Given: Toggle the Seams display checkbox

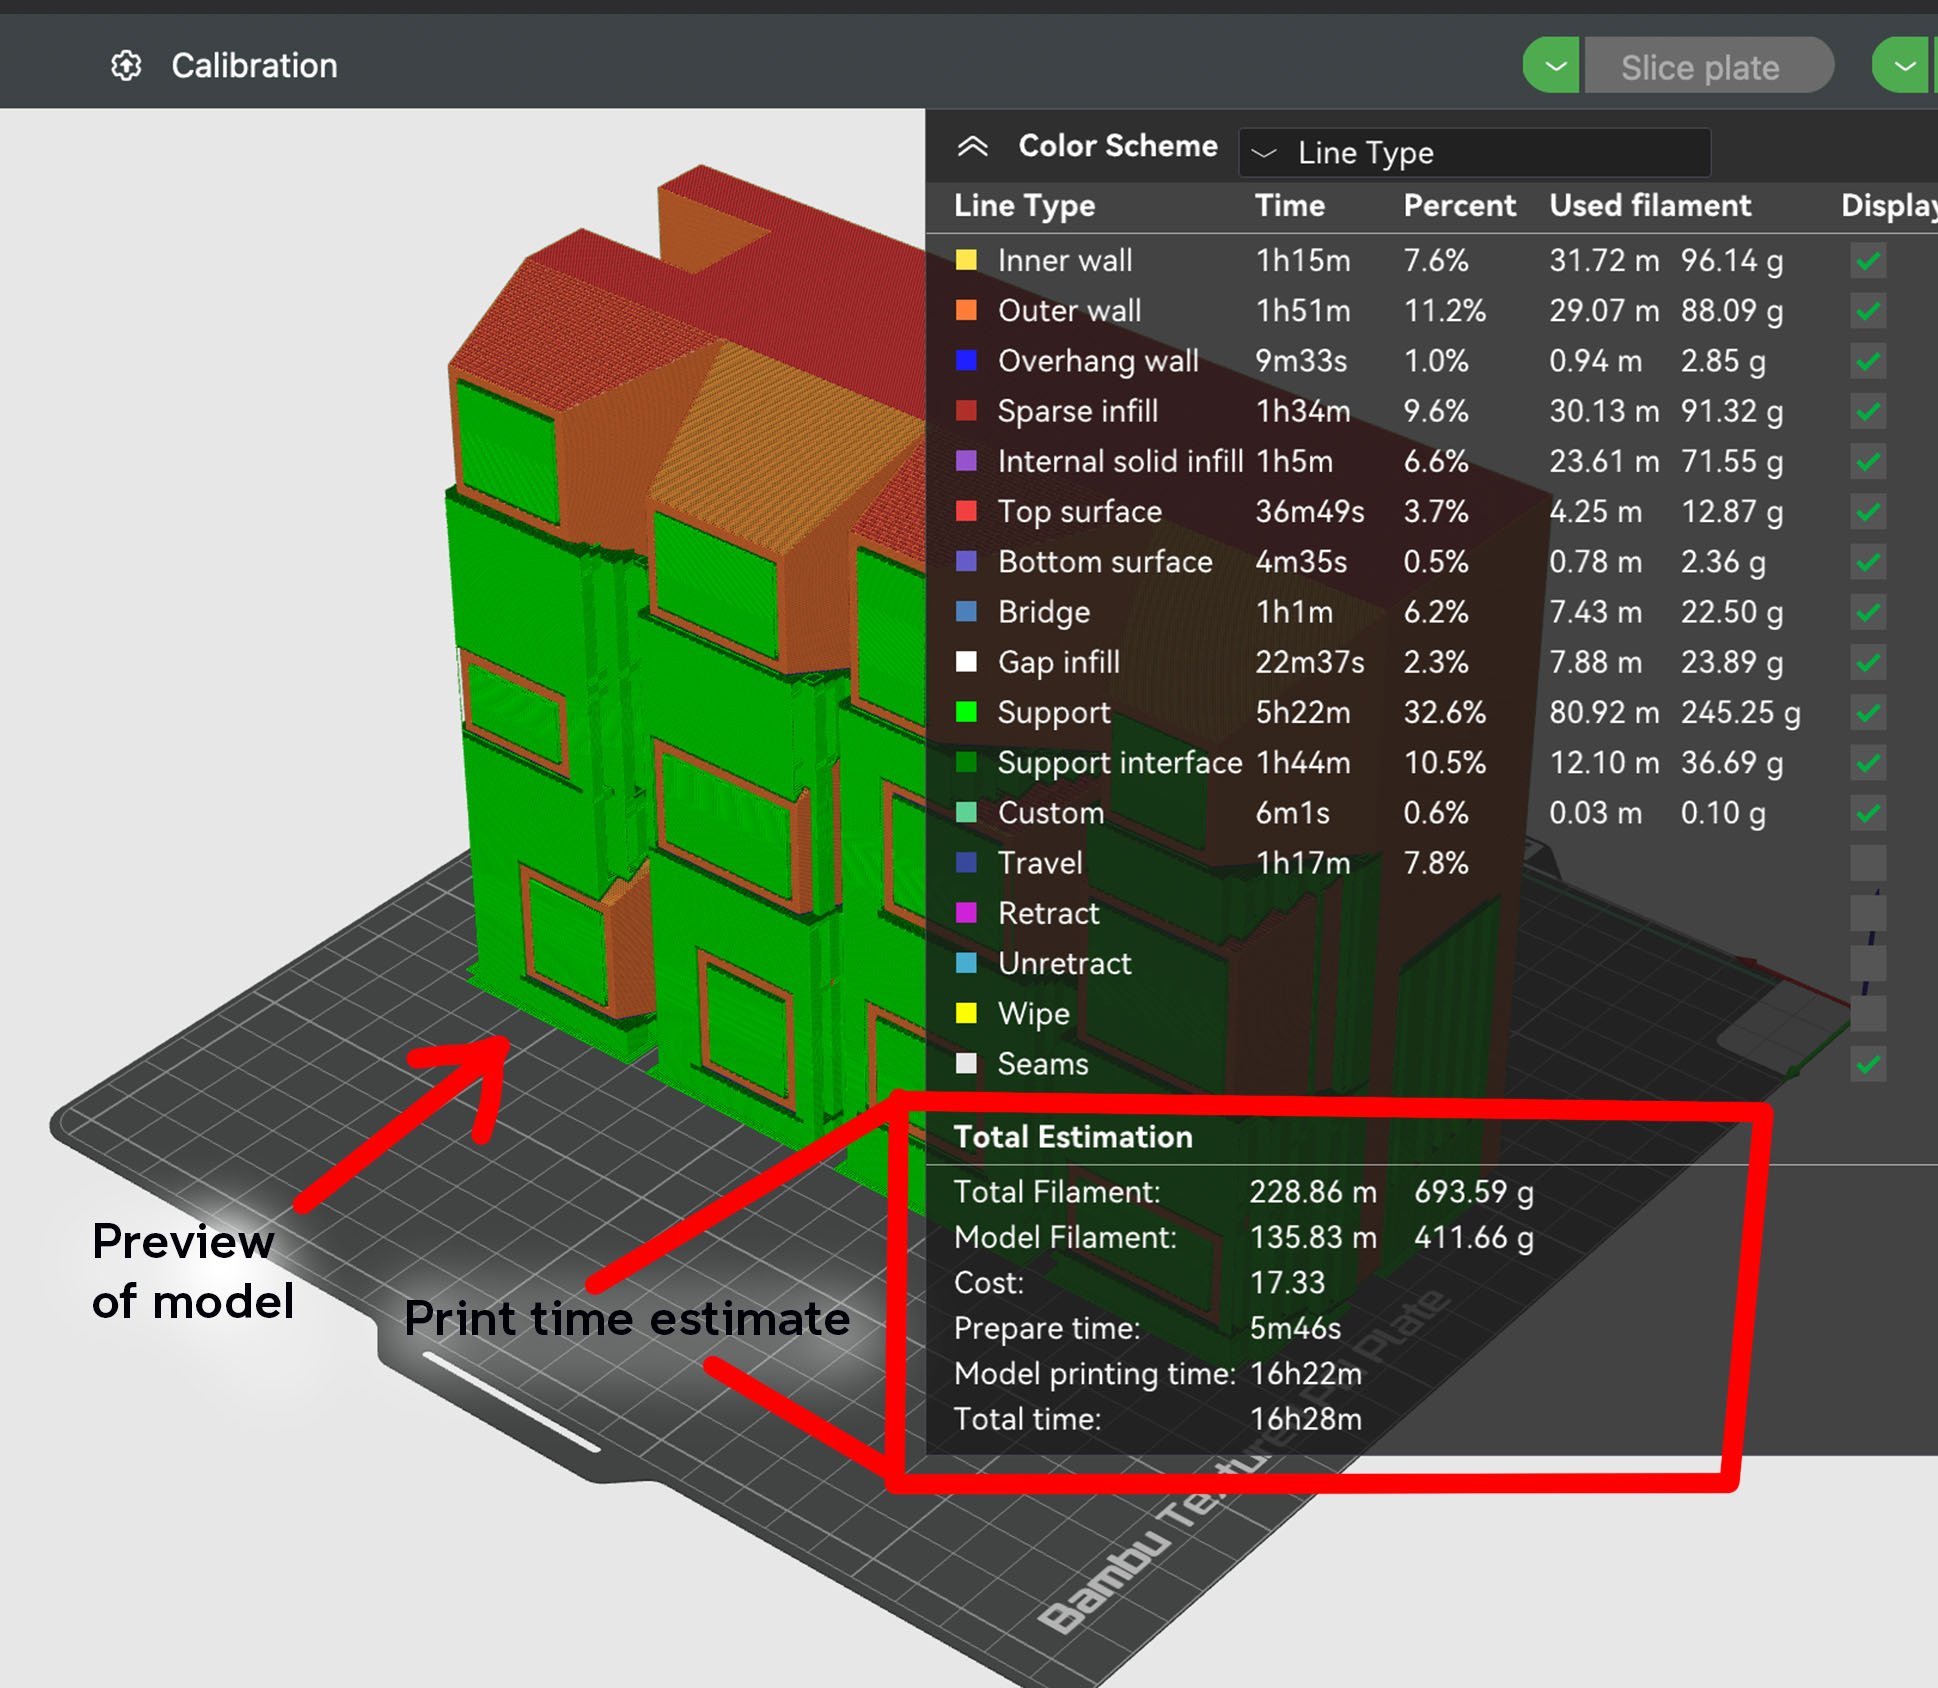Looking at the screenshot, I should [x=1867, y=1064].
